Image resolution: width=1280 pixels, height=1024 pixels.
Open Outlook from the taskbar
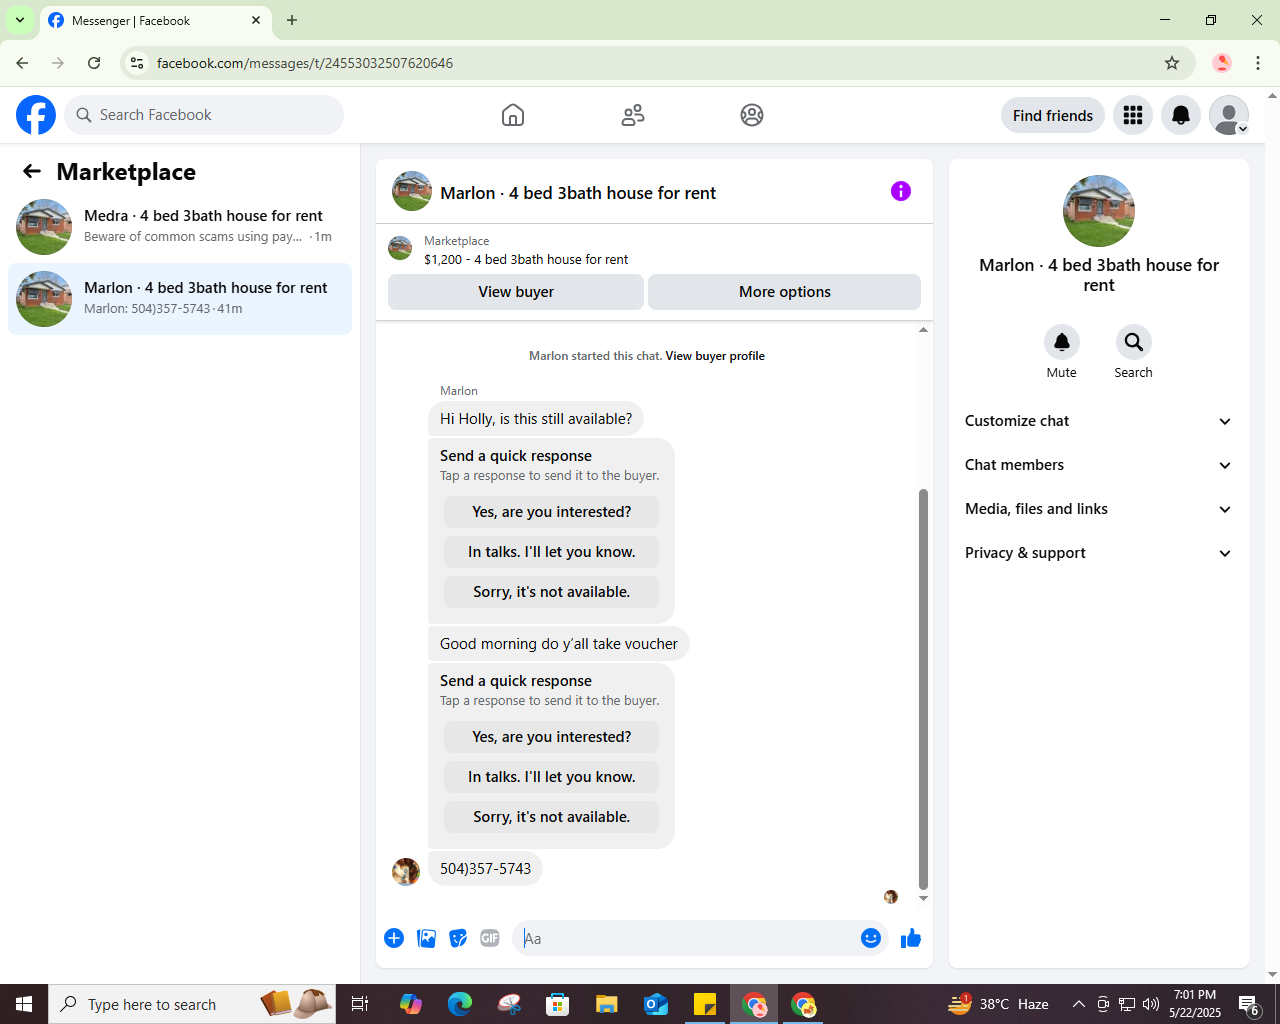(656, 1004)
